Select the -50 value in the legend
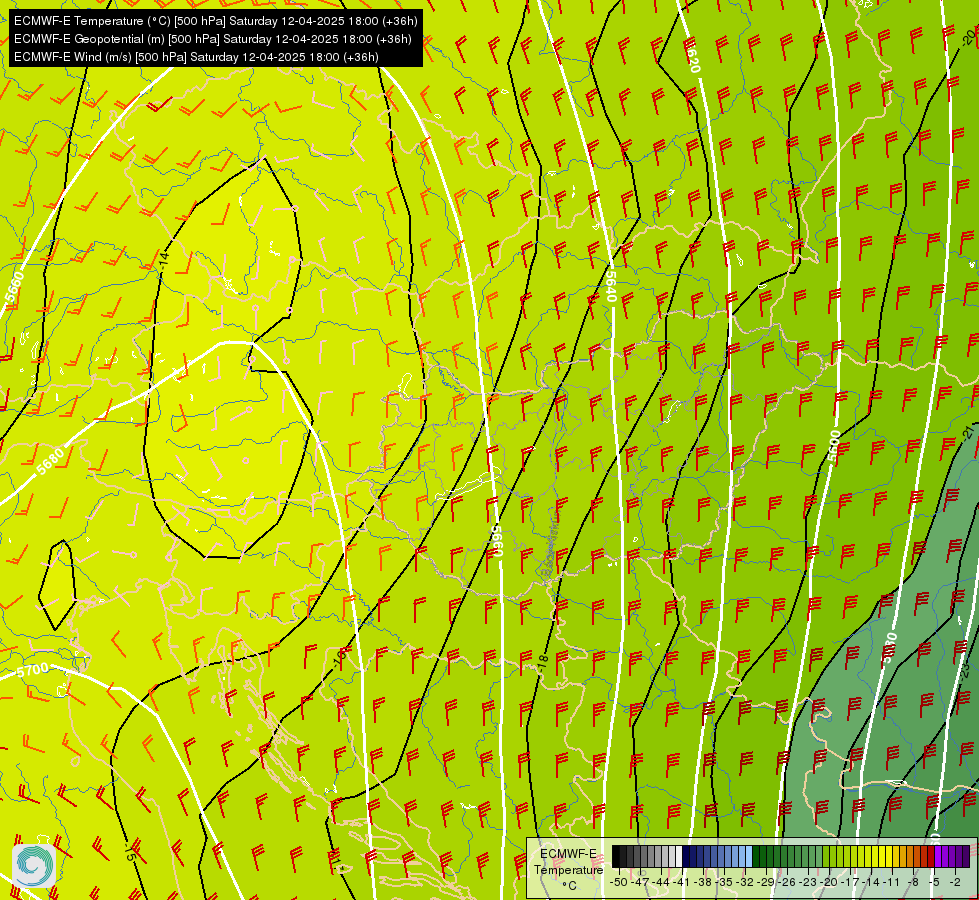 coord(619,882)
